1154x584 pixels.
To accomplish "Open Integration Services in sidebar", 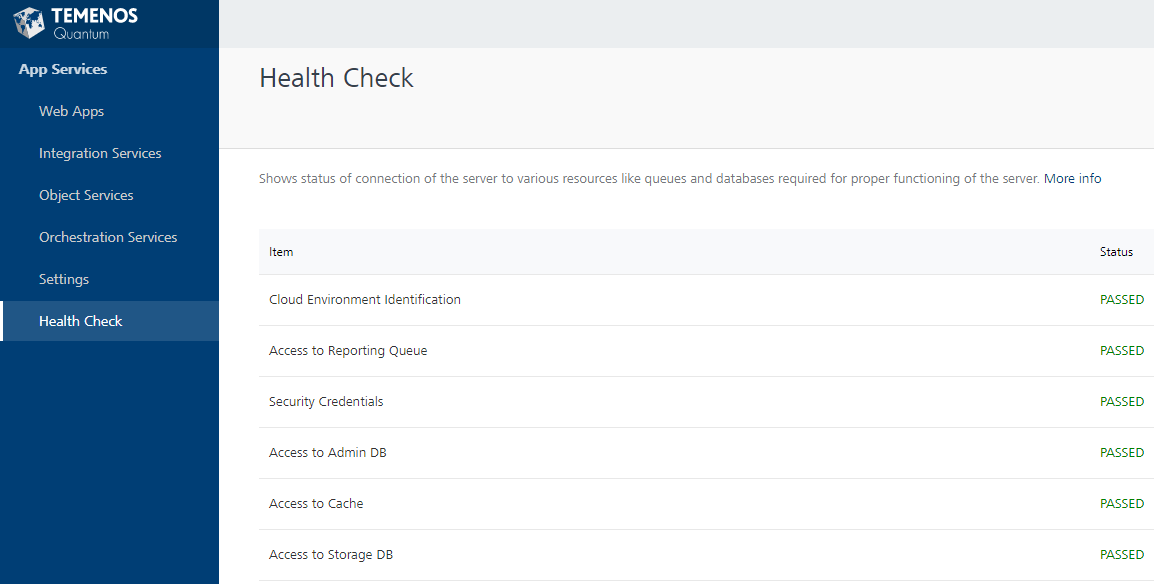I will (x=100, y=153).
